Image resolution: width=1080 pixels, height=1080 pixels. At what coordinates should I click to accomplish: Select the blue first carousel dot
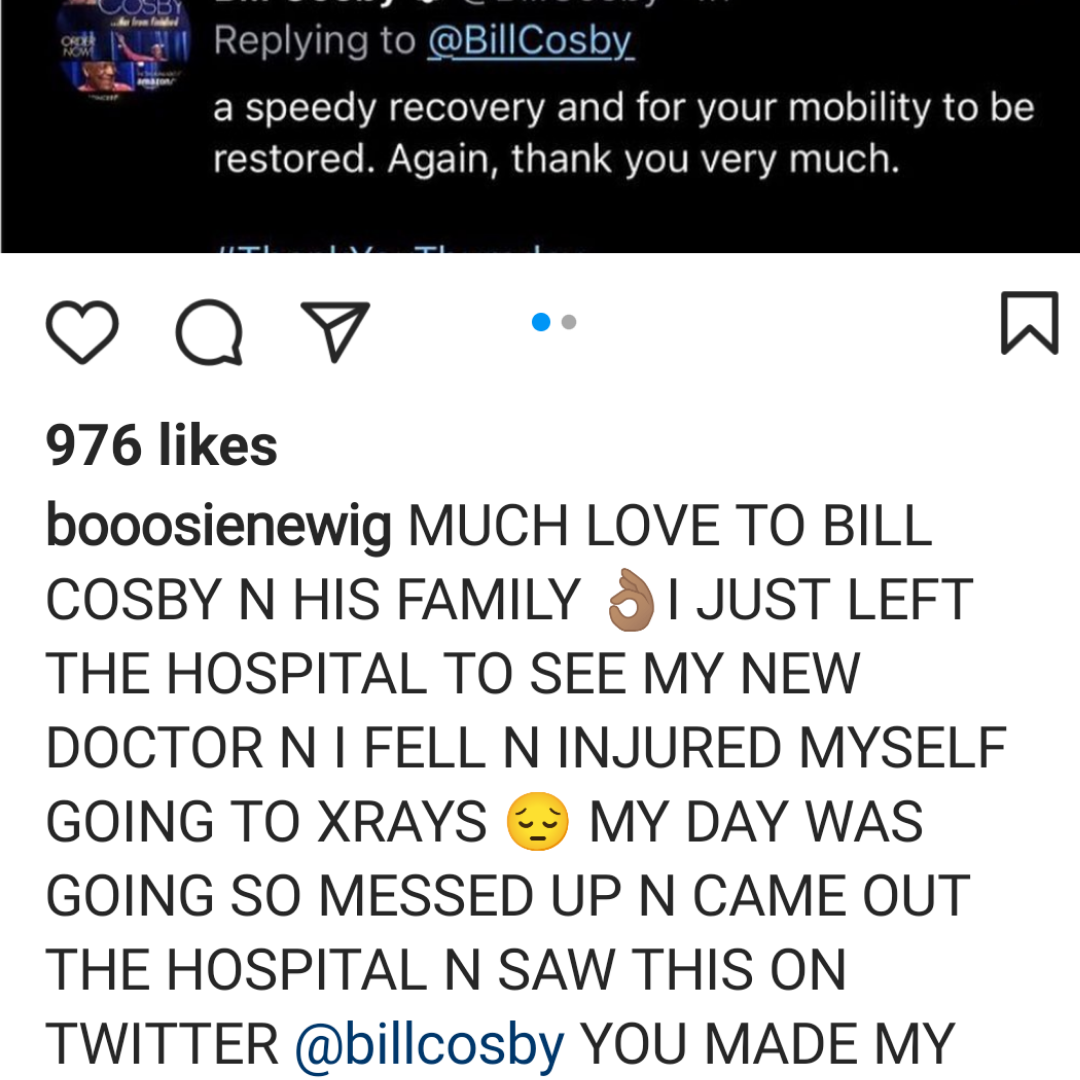(541, 322)
